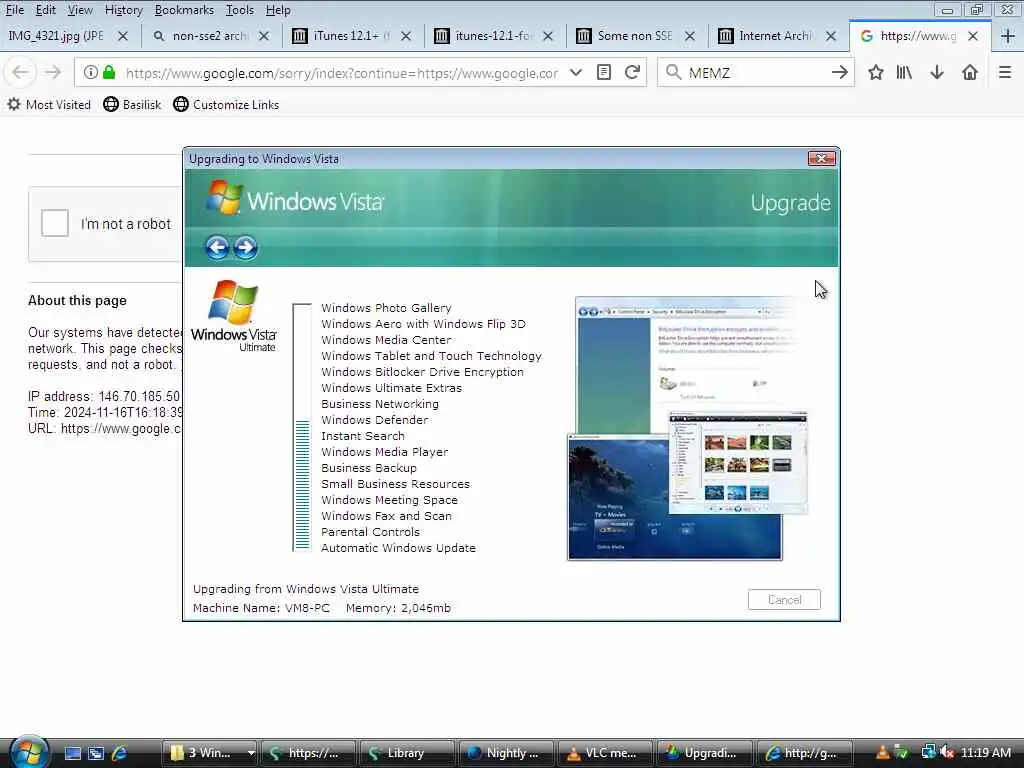
Task: Click the VLC cone tray icon
Action: pos(882,753)
